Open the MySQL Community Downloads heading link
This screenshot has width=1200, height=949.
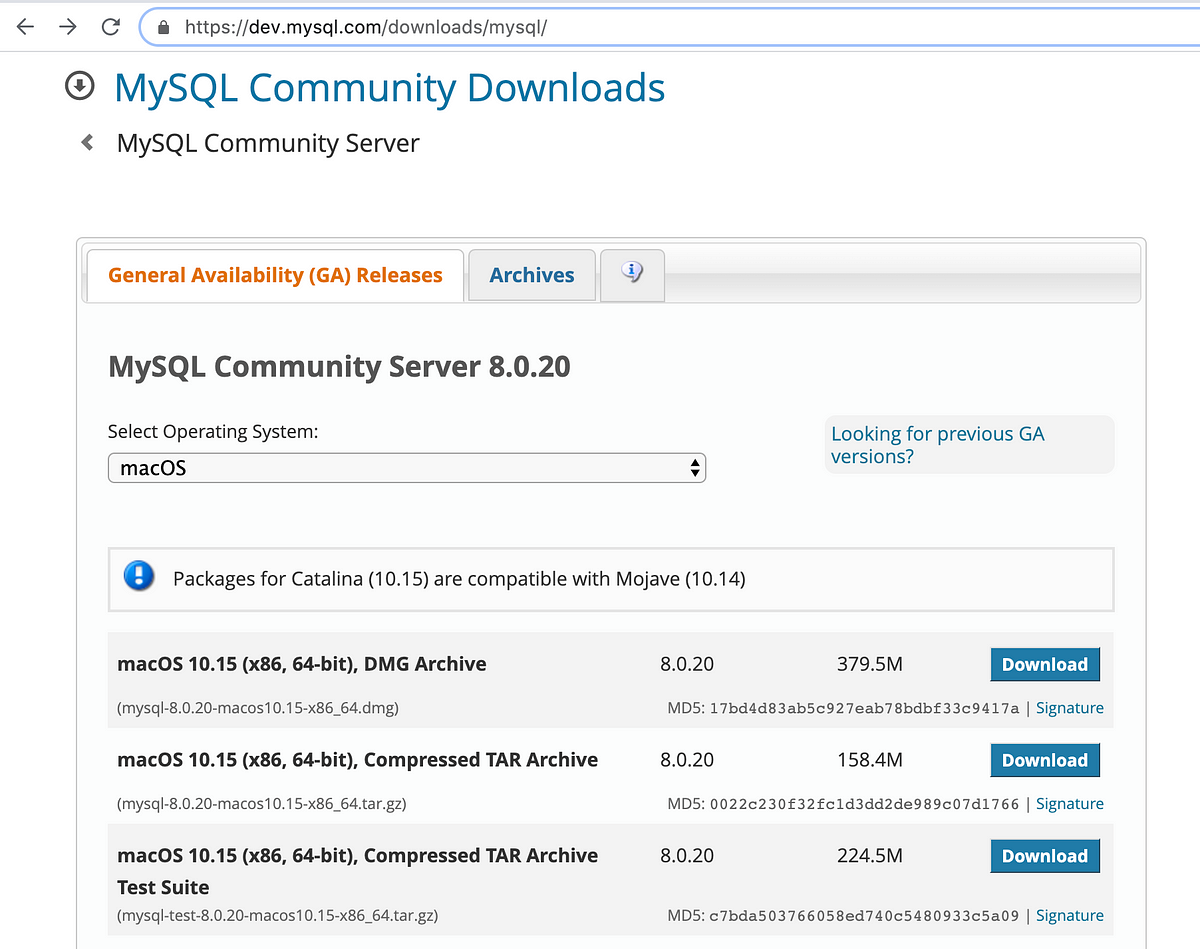pos(389,87)
